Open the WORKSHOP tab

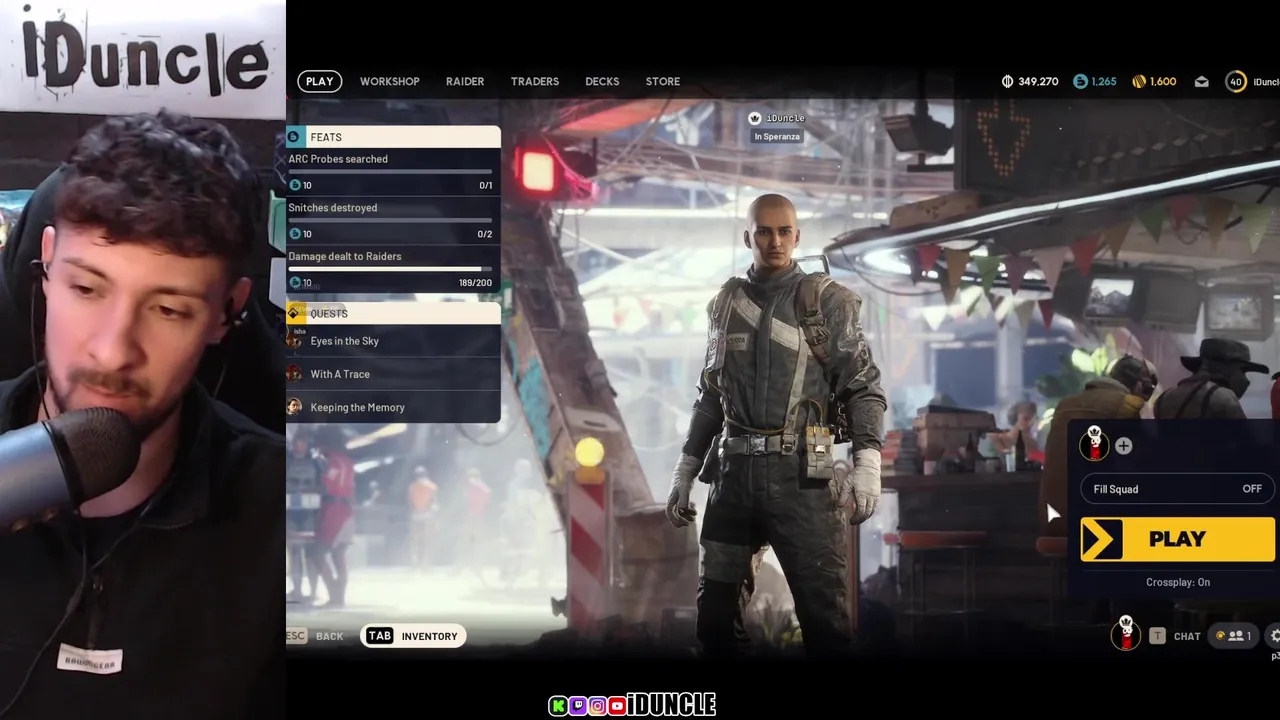click(x=389, y=81)
